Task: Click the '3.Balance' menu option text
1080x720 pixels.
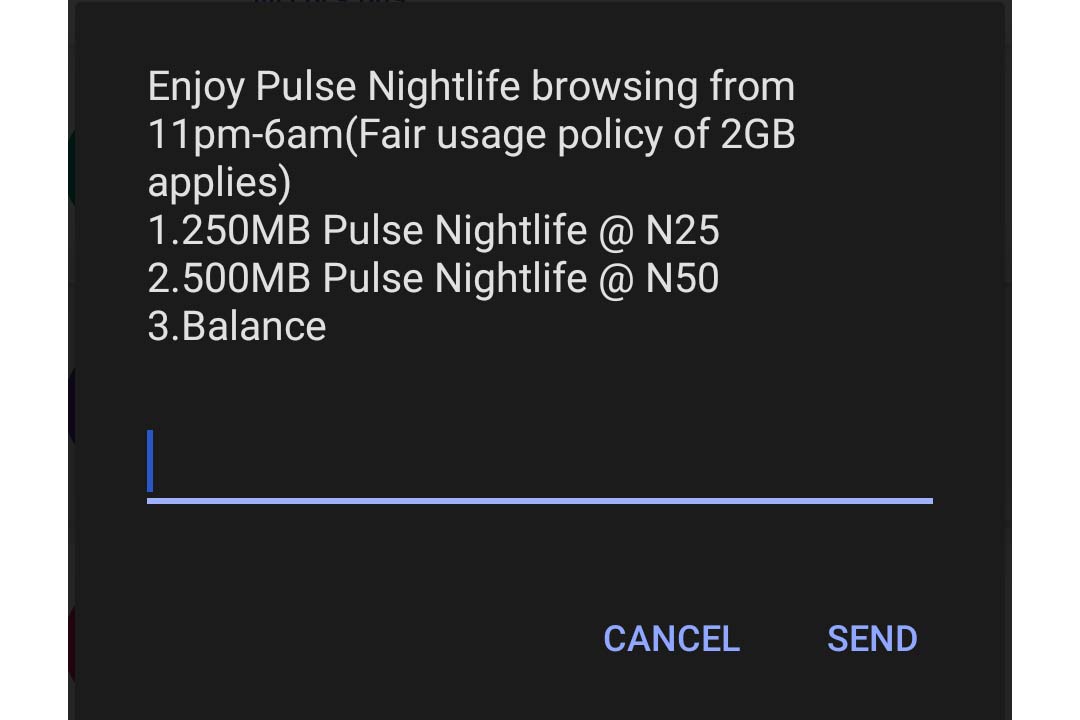Action: point(236,325)
